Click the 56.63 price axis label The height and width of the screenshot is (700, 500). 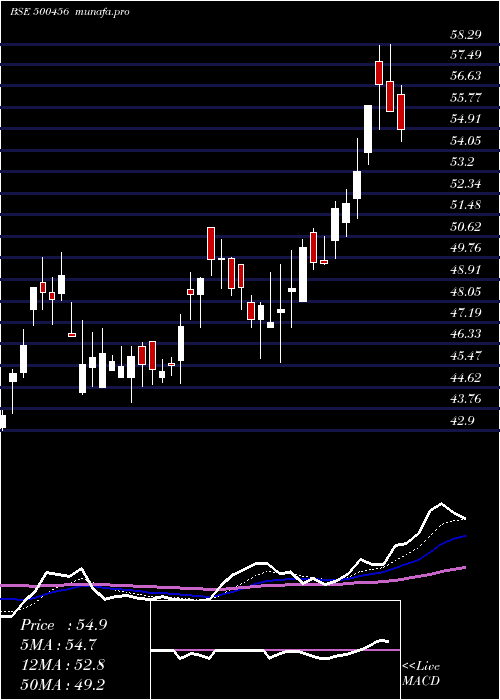click(x=466, y=76)
